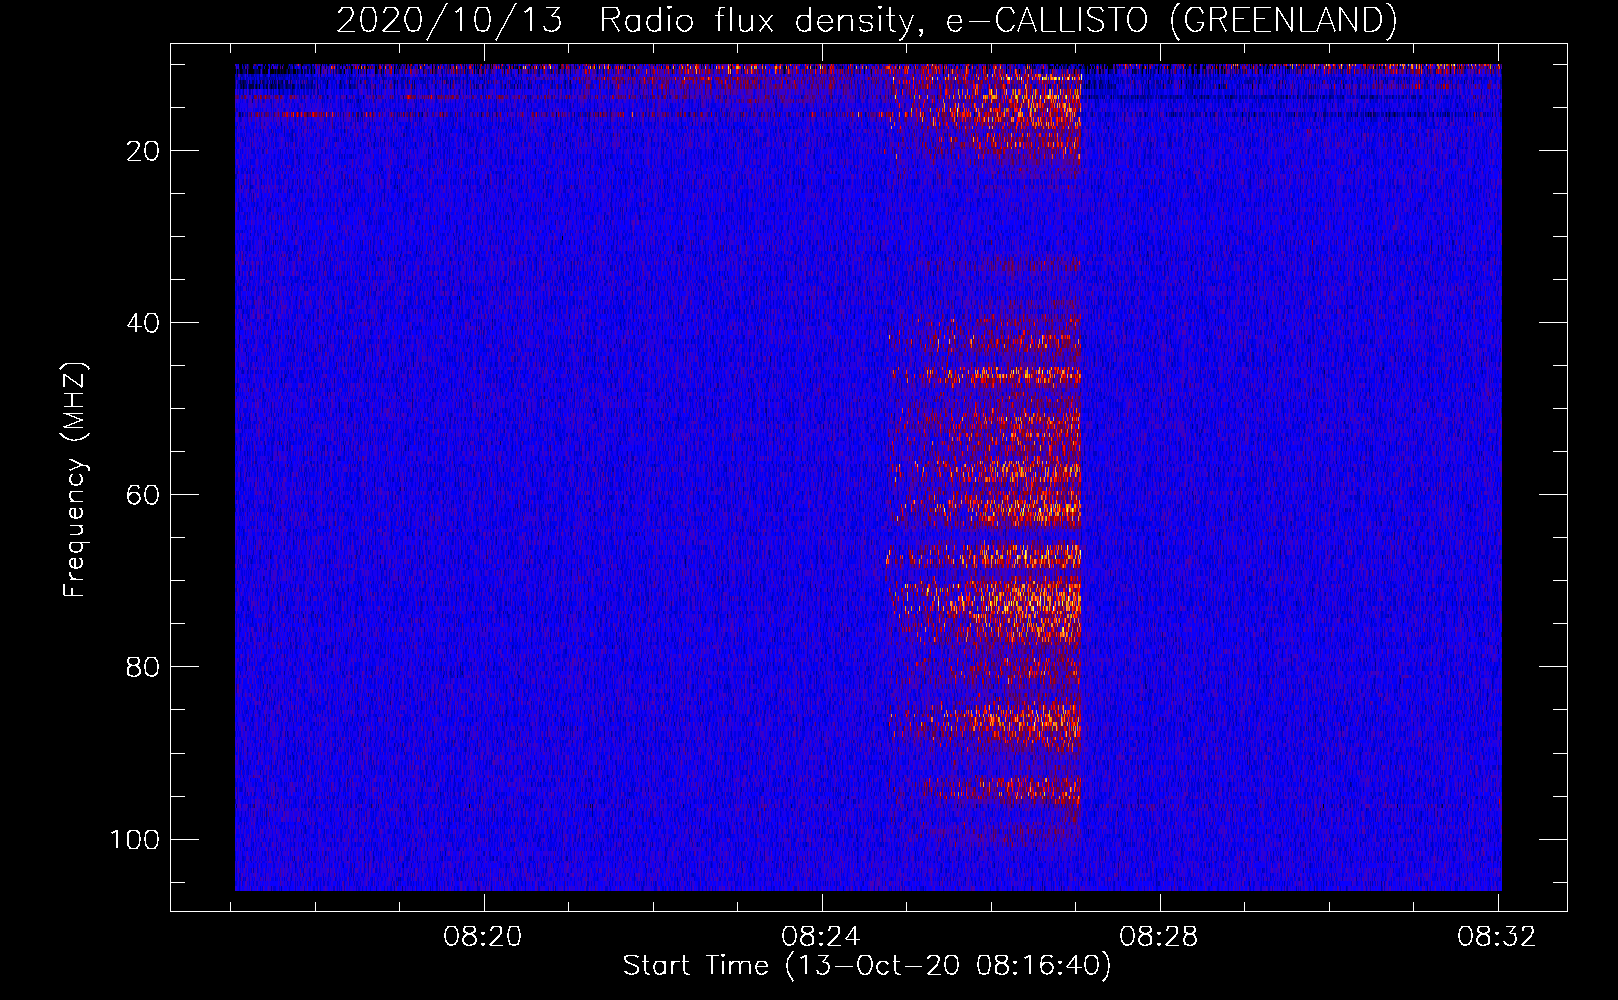
Task: Click the 20 frequency tick label
Action: pyautogui.click(x=143, y=151)
